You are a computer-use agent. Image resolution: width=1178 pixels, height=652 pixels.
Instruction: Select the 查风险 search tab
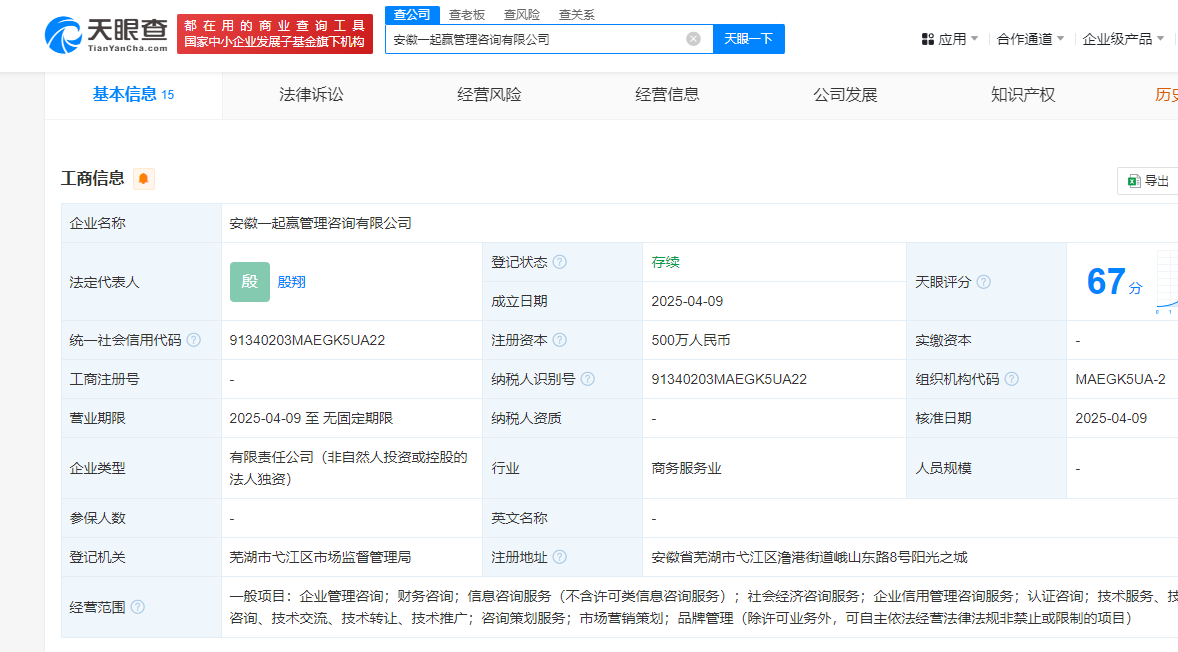[521, 14]
